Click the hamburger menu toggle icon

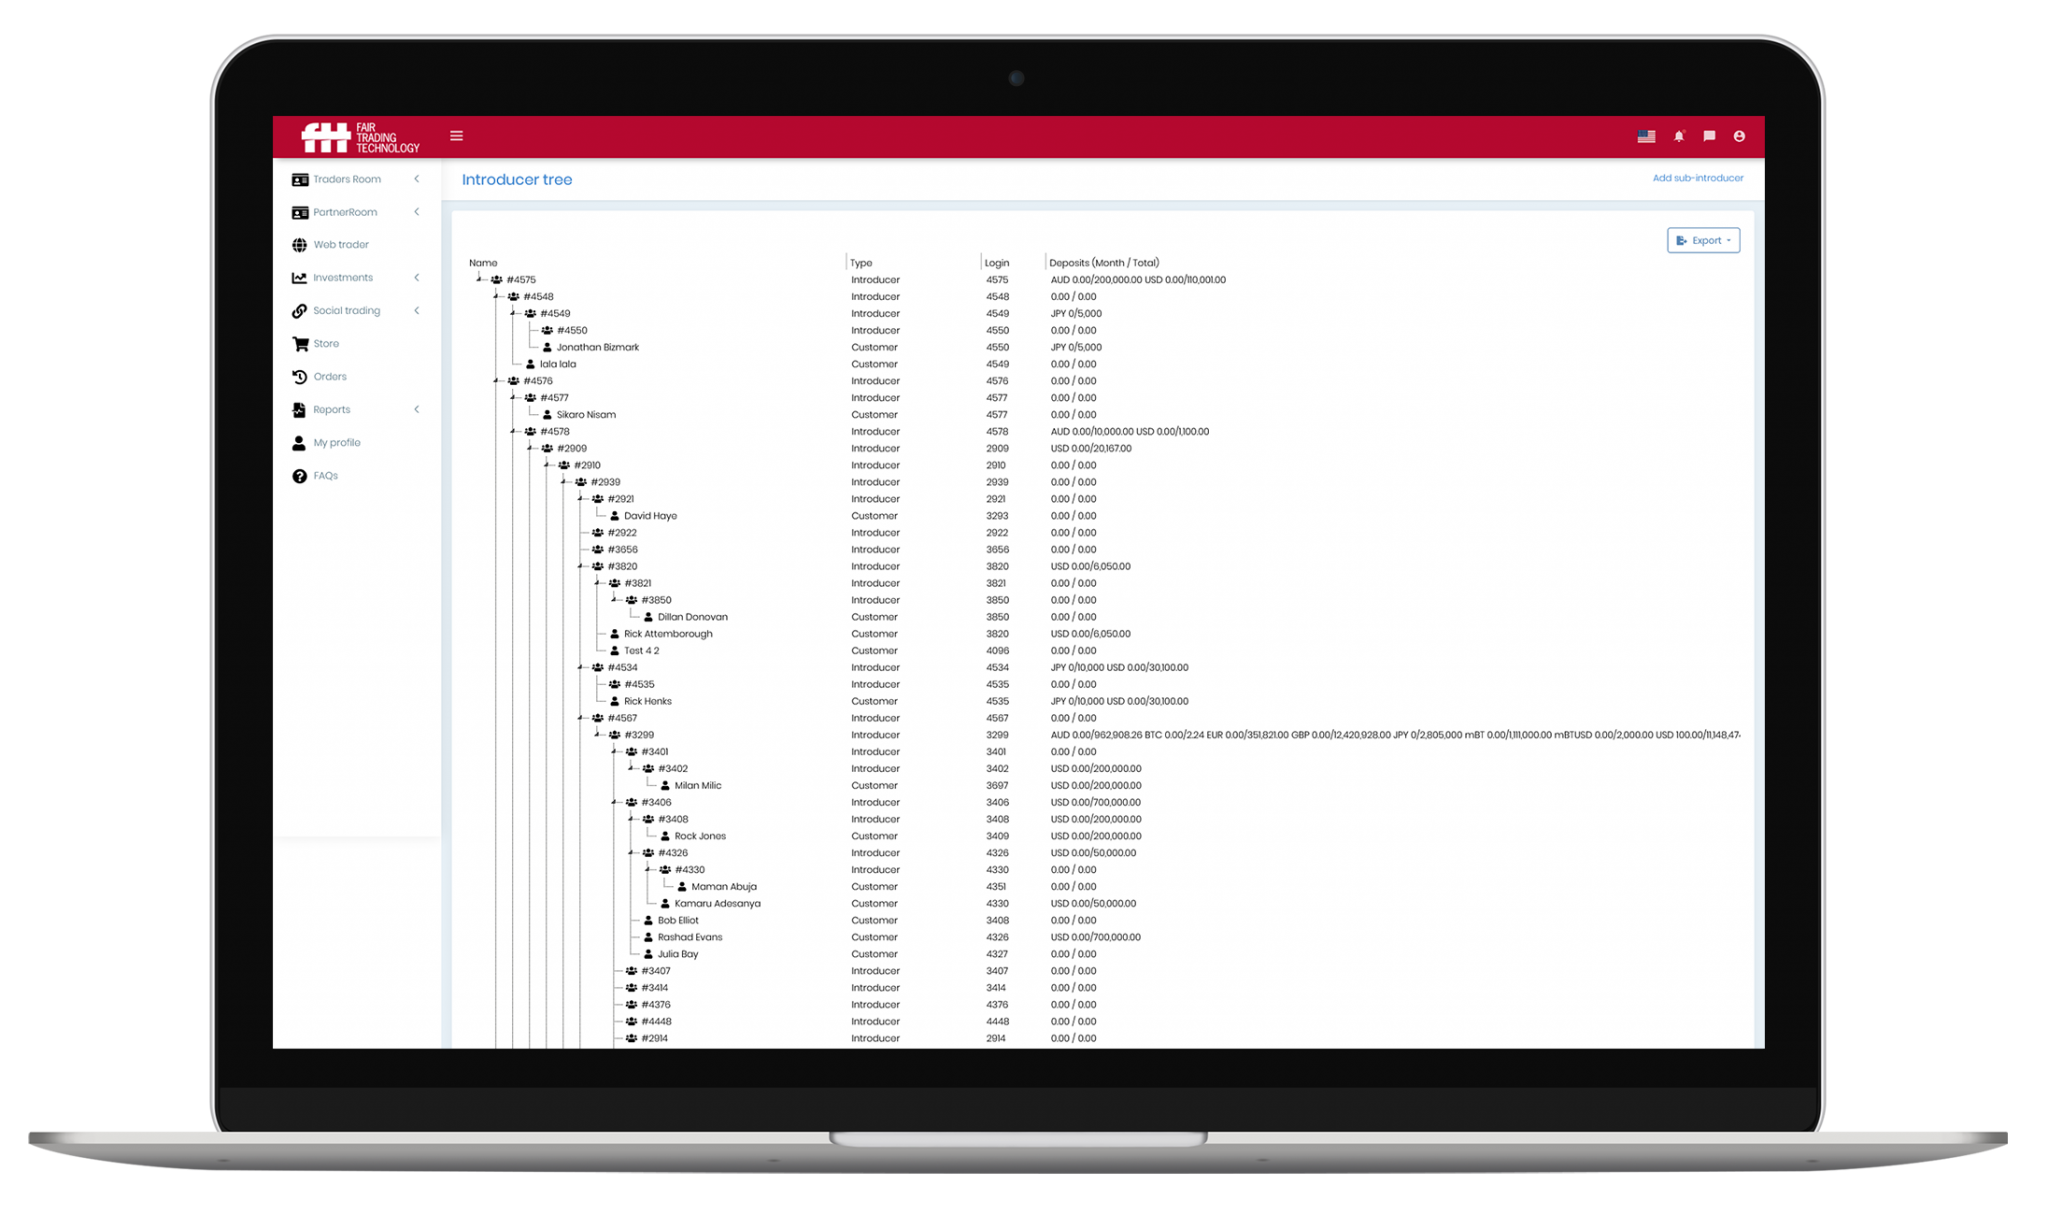click(x=456, y=136)
